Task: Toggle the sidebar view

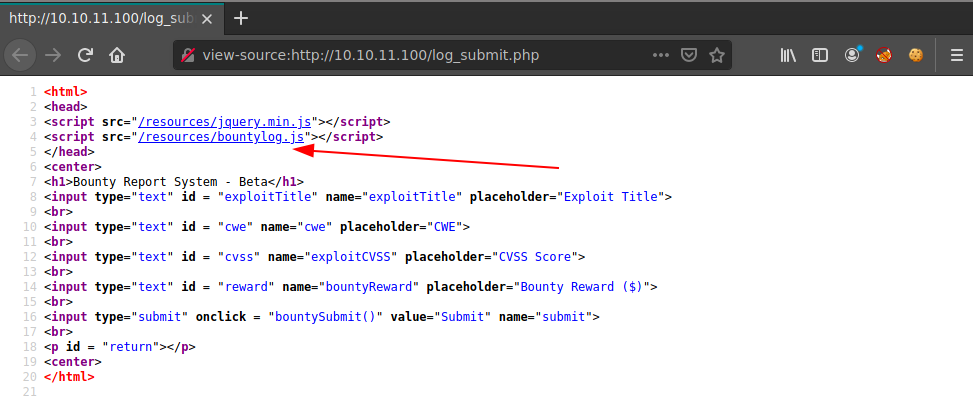Action: tap(820, 55)
